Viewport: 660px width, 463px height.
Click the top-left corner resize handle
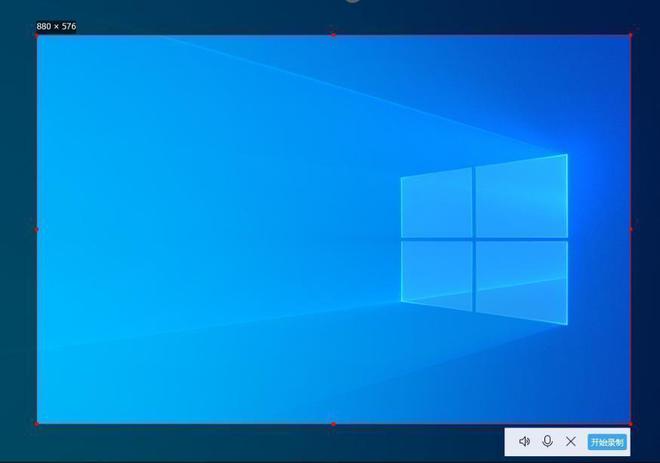[37, 35]
